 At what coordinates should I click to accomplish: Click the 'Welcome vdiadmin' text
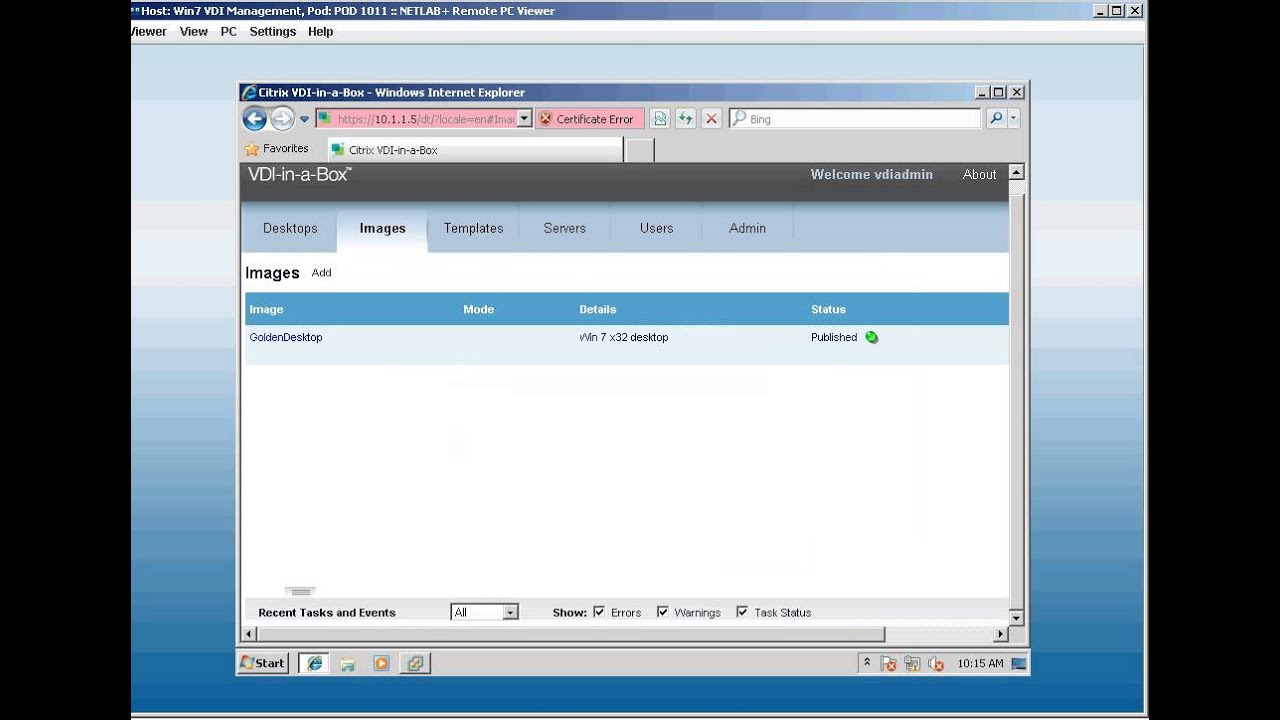tap(871, 174)
